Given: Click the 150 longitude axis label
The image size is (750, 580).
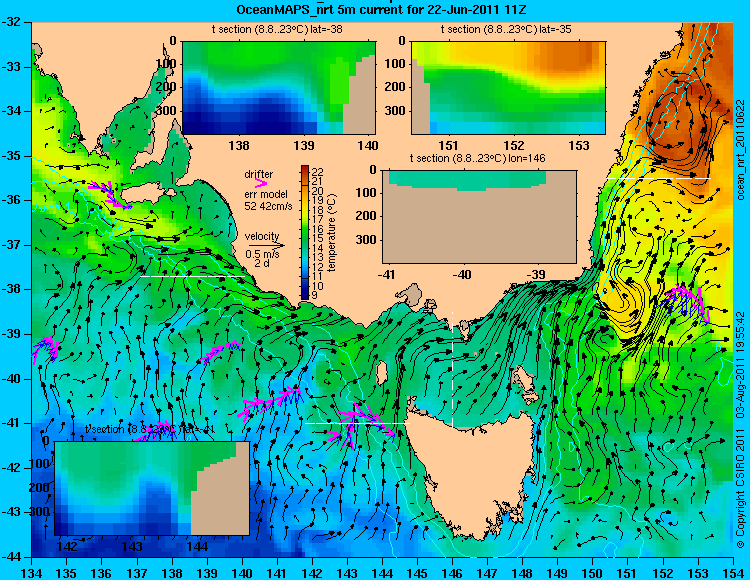Looking at the screenshot, I should [593, 573].
